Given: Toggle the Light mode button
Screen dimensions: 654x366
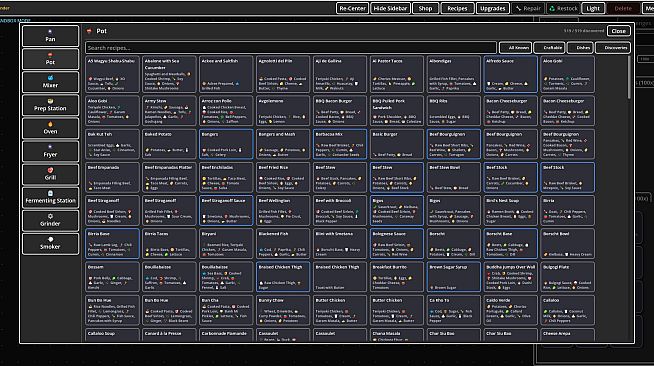Looking at the screenshot, I should [593, 8].
